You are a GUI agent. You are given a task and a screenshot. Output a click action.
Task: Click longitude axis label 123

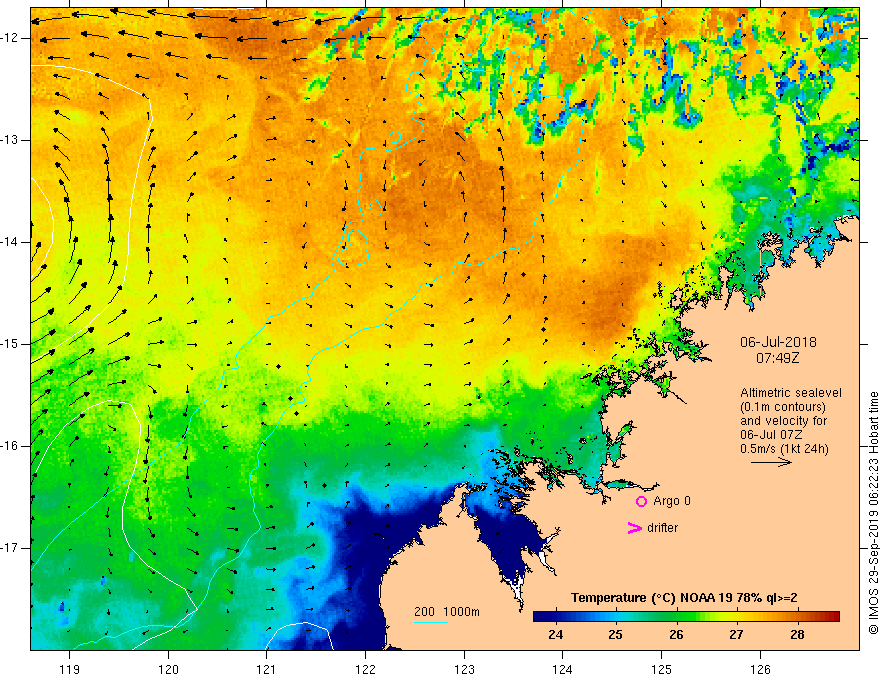click(464, 669)
